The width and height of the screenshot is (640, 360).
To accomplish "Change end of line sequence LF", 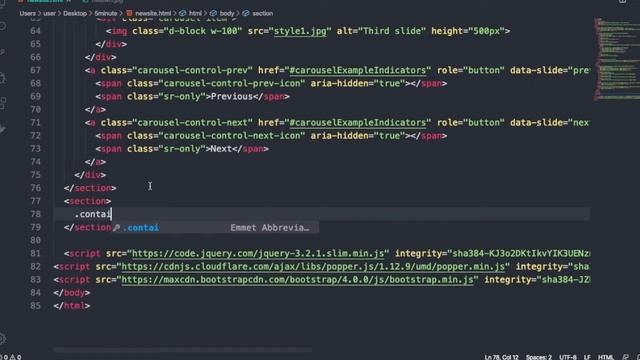I will tap(587, 357).
